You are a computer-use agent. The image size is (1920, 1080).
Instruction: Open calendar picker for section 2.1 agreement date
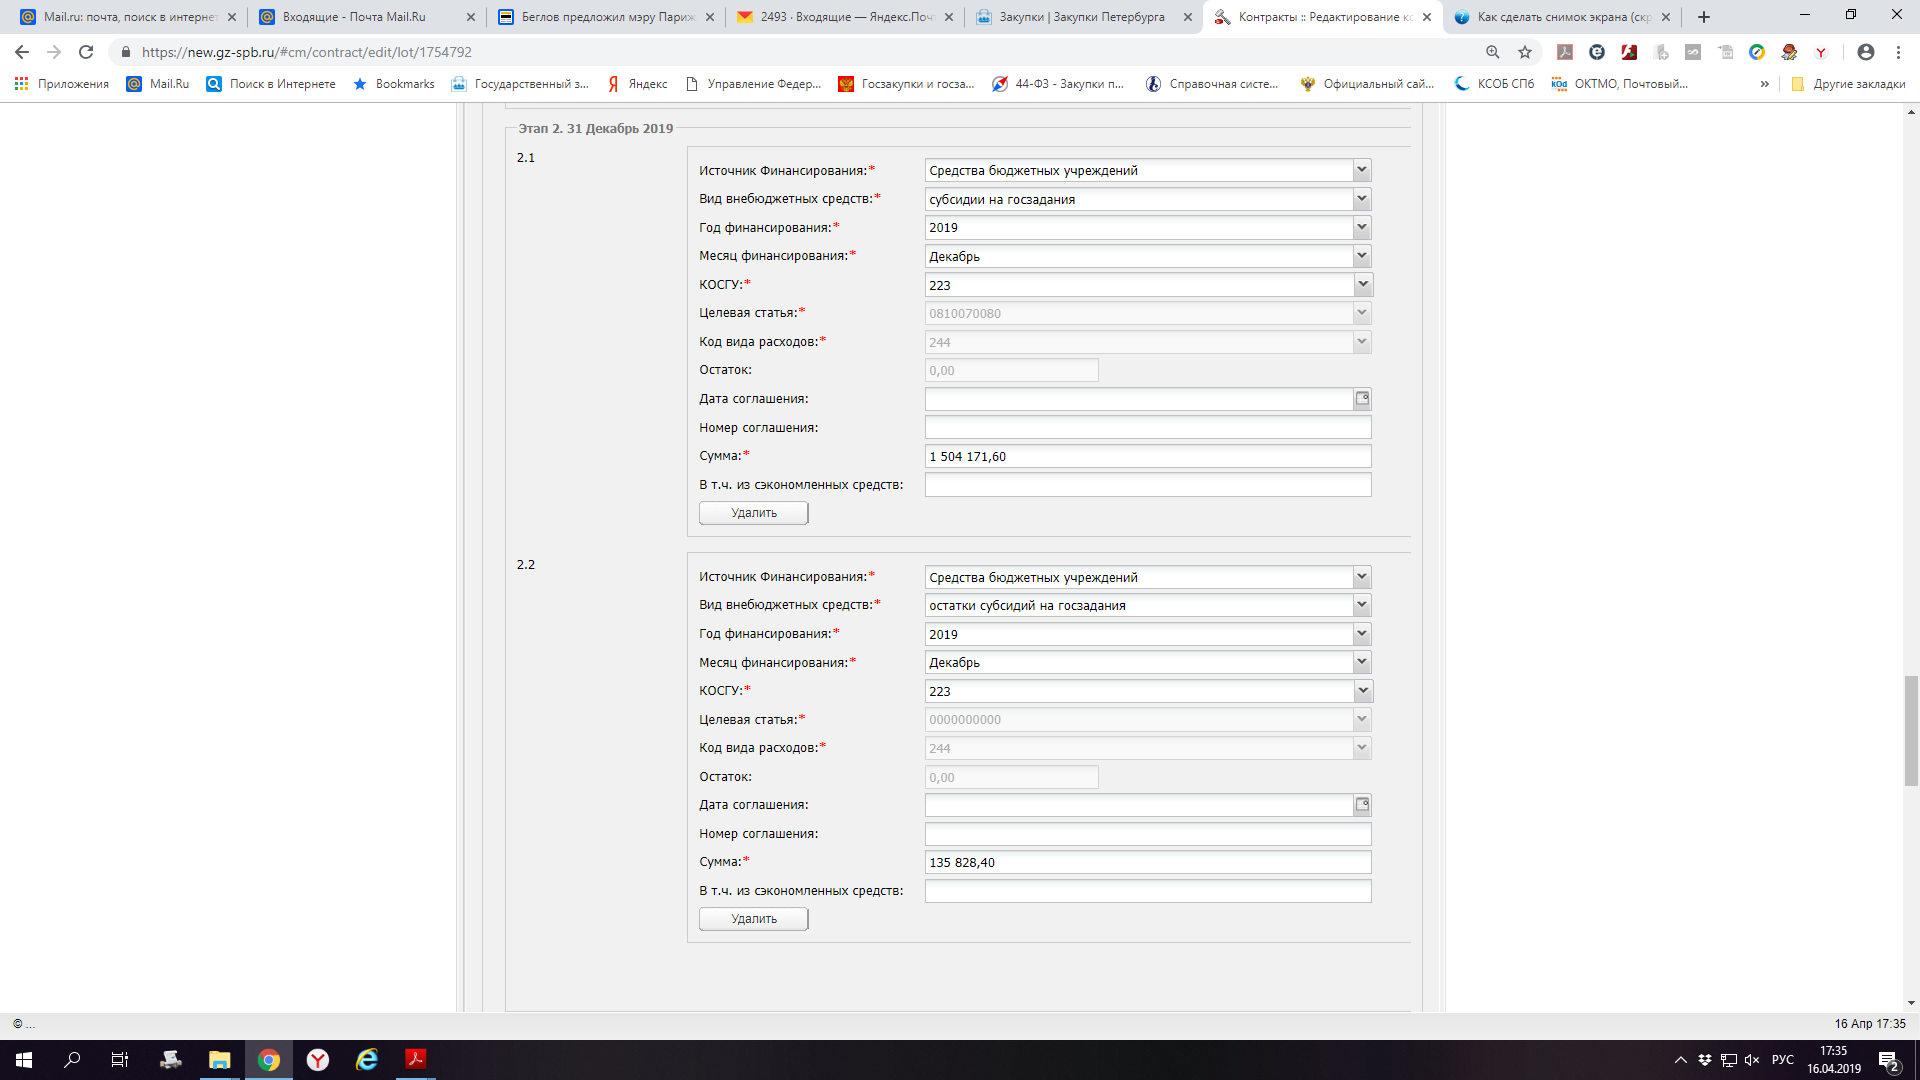[1362, 399]
